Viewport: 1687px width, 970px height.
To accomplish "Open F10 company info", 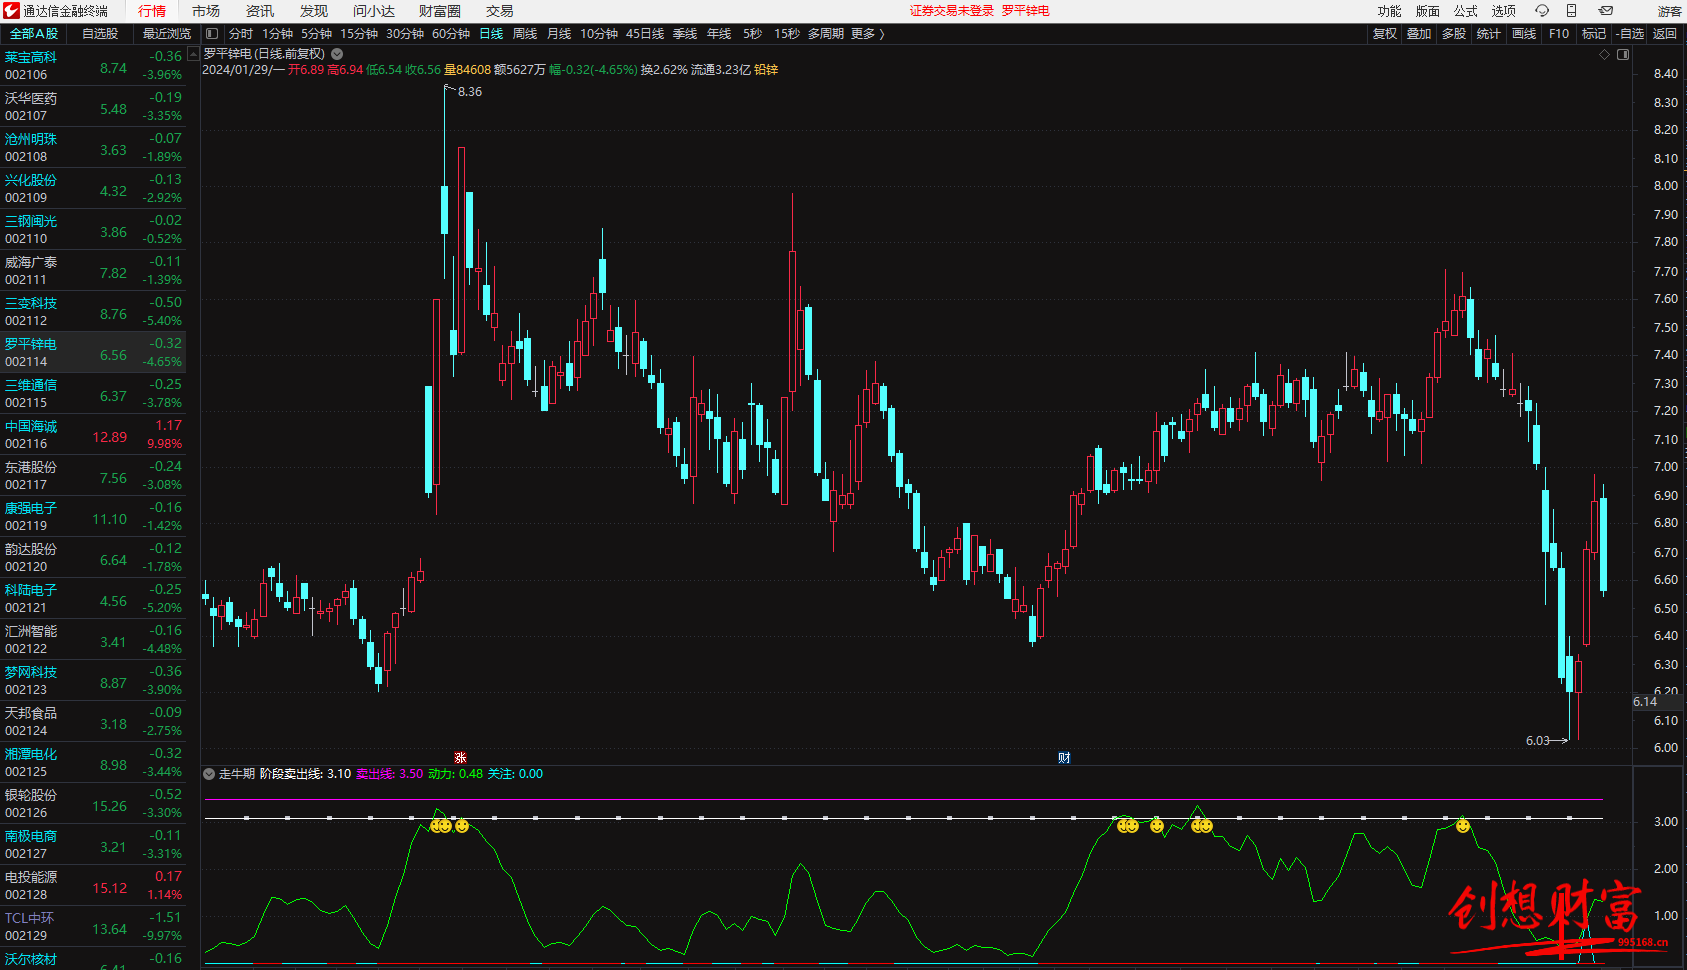I will 1559,34.
